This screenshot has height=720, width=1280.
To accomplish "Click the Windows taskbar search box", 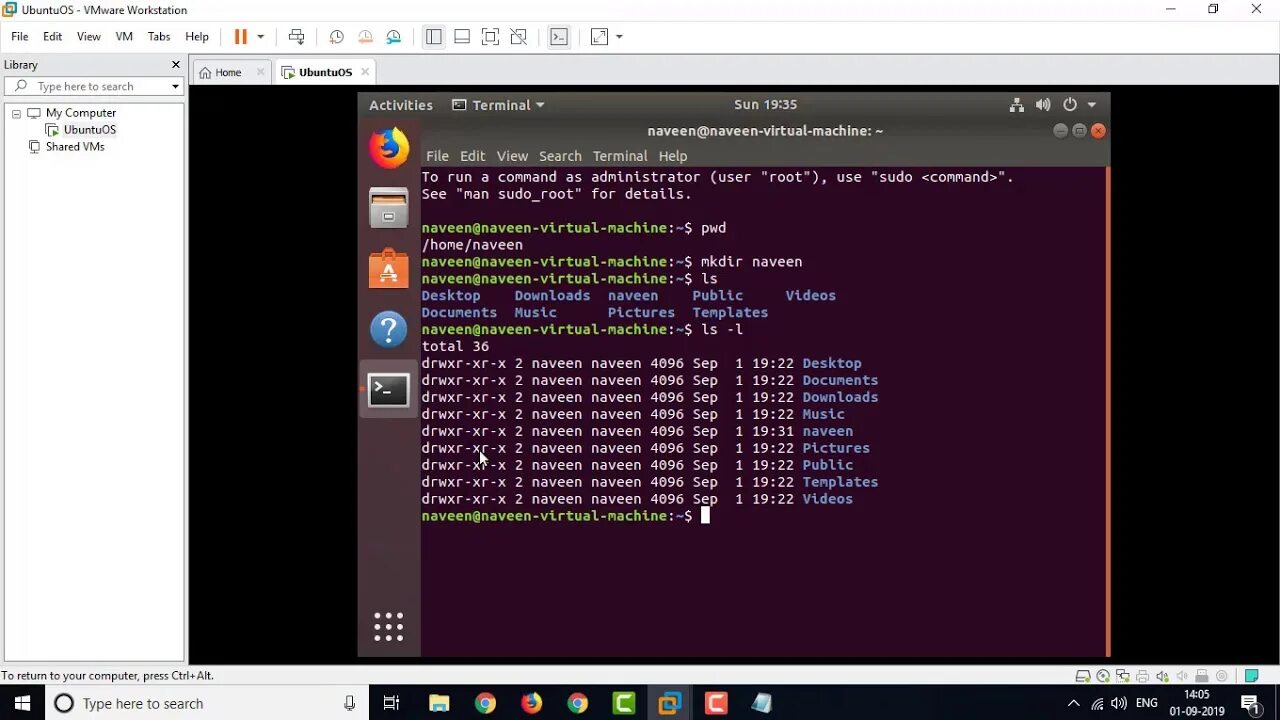I will tap(207, 703).
